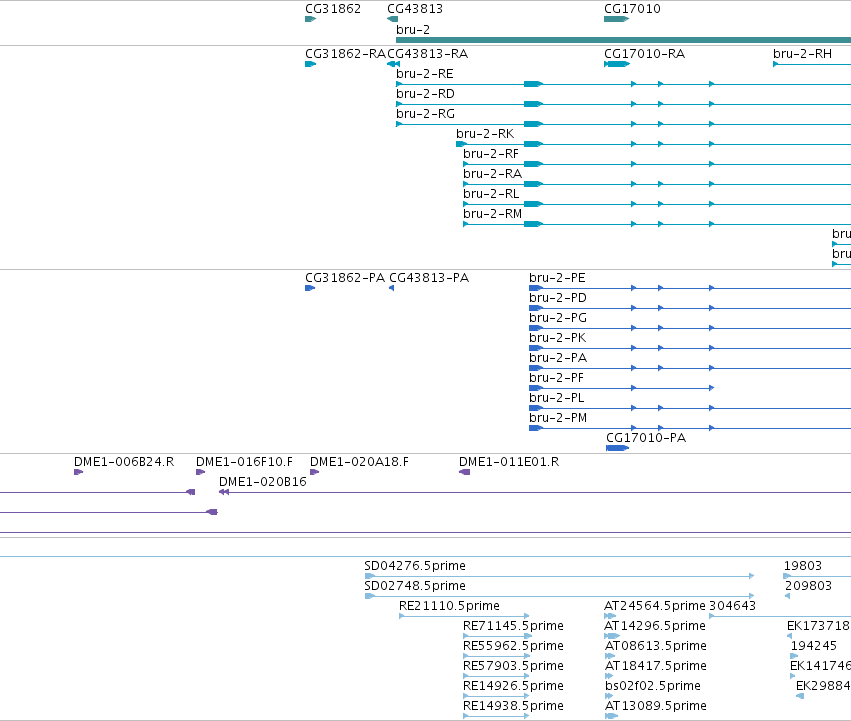Click the CG31862-RA transcript label
851x721 pixels.
pyautogui.click(x=345, y=54)
